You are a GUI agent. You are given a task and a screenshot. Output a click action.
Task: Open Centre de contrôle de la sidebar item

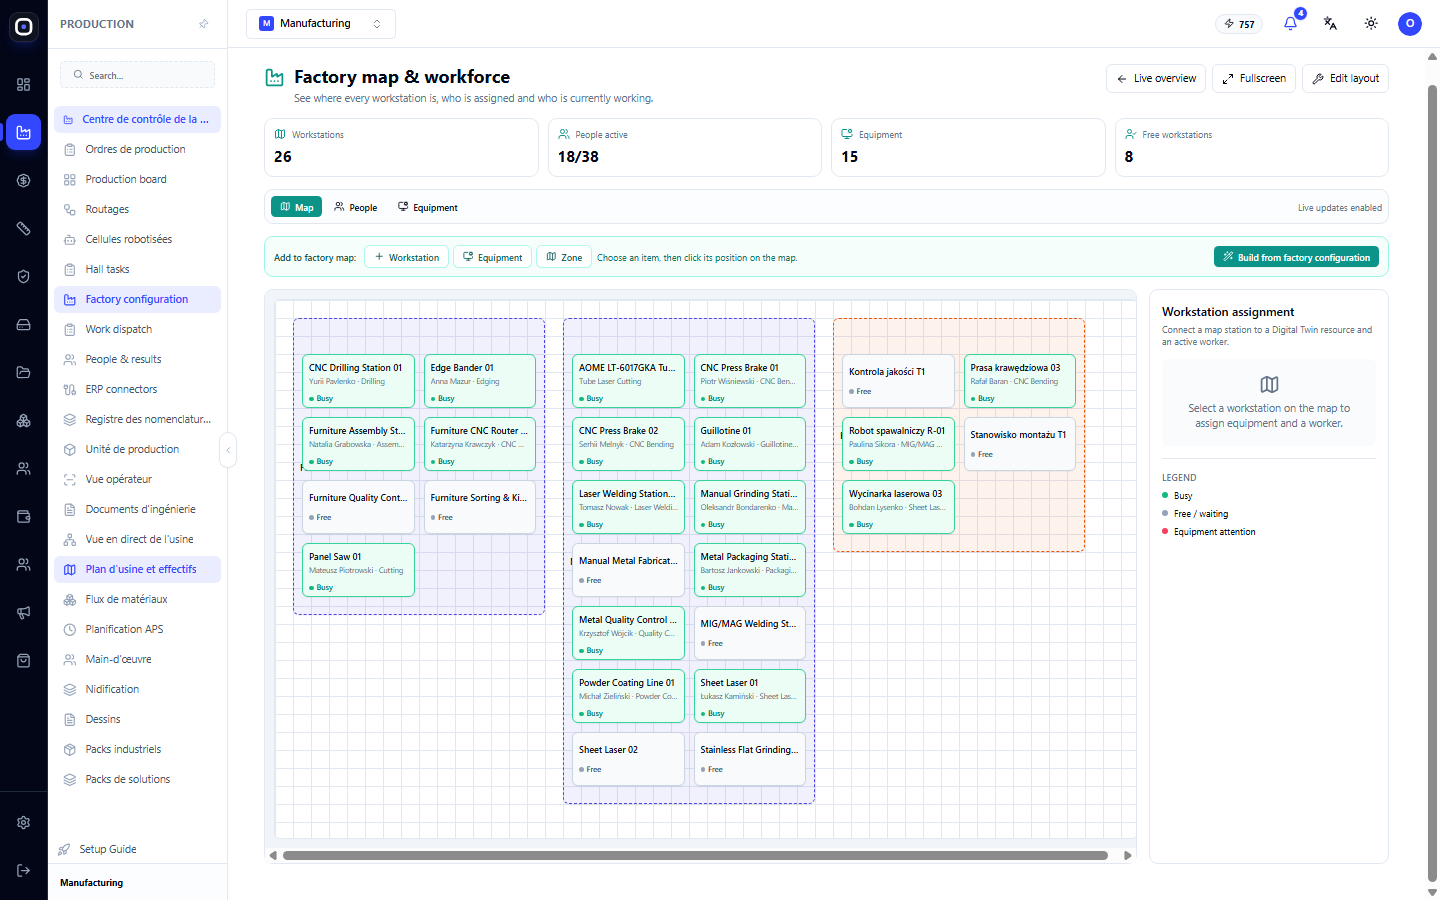click(137, 119)
